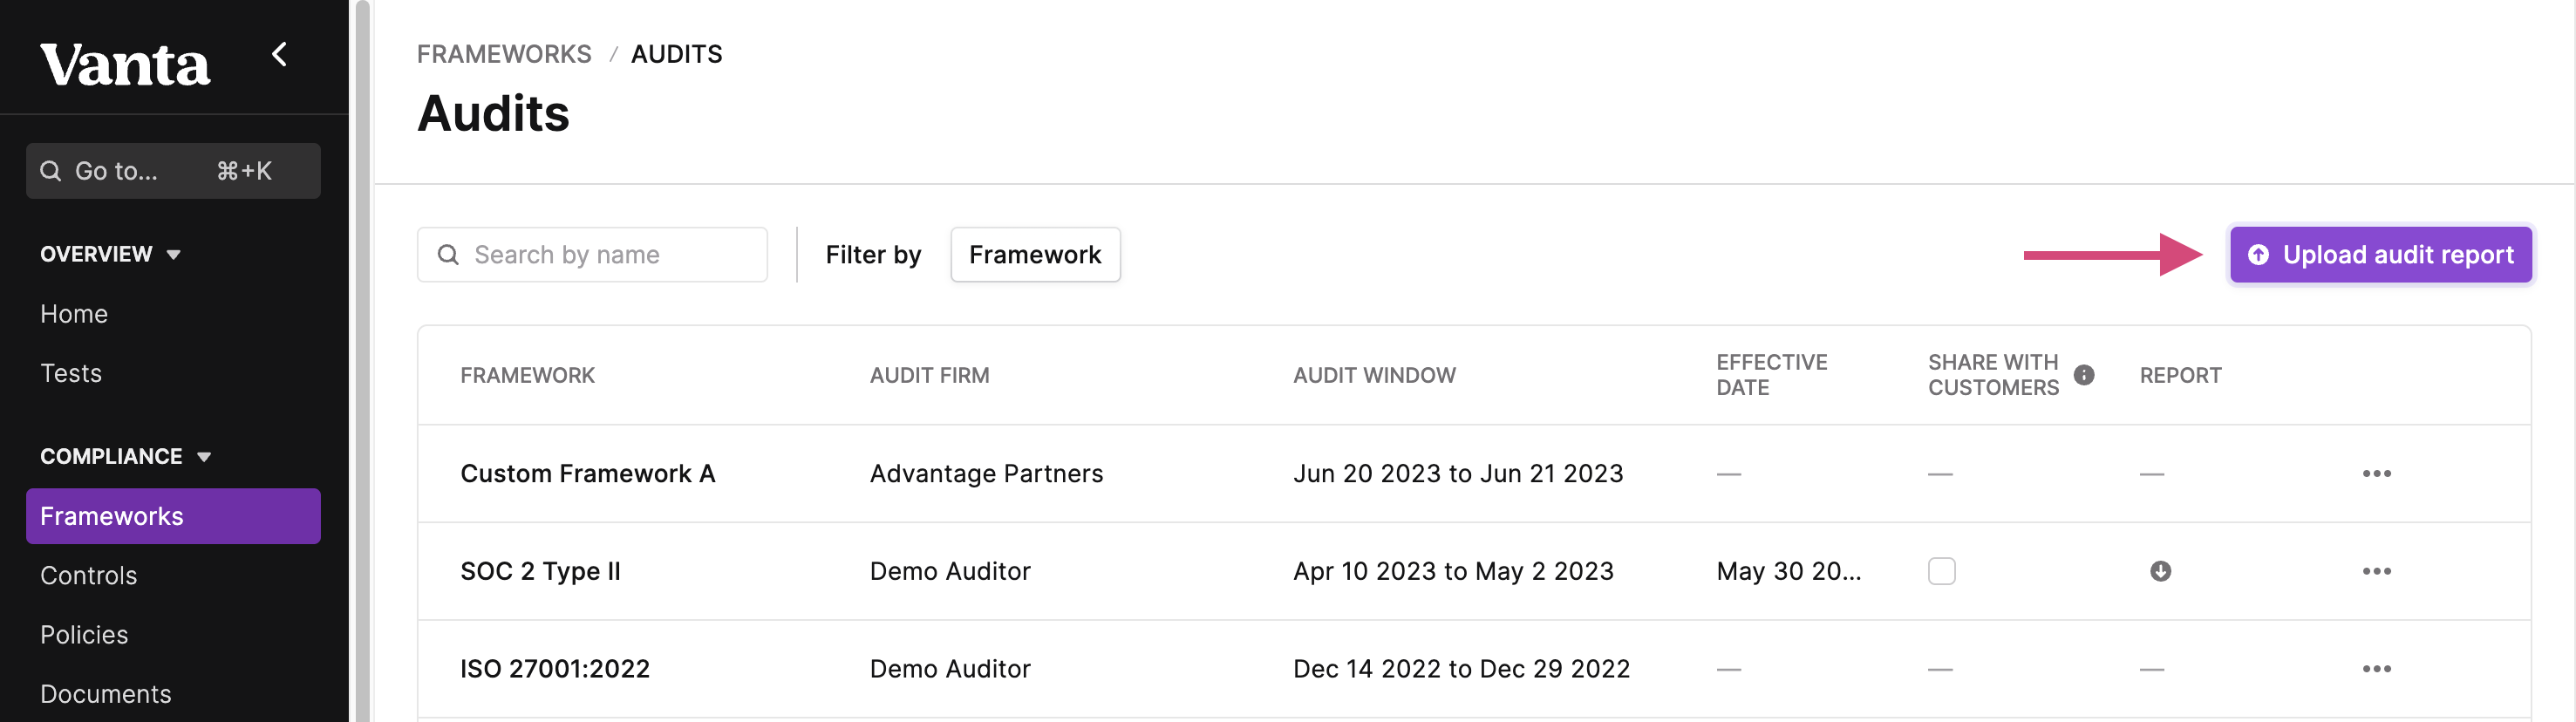Download the SOC 2 Type II report
The image size is (2576, 722).
point(2160,571)
